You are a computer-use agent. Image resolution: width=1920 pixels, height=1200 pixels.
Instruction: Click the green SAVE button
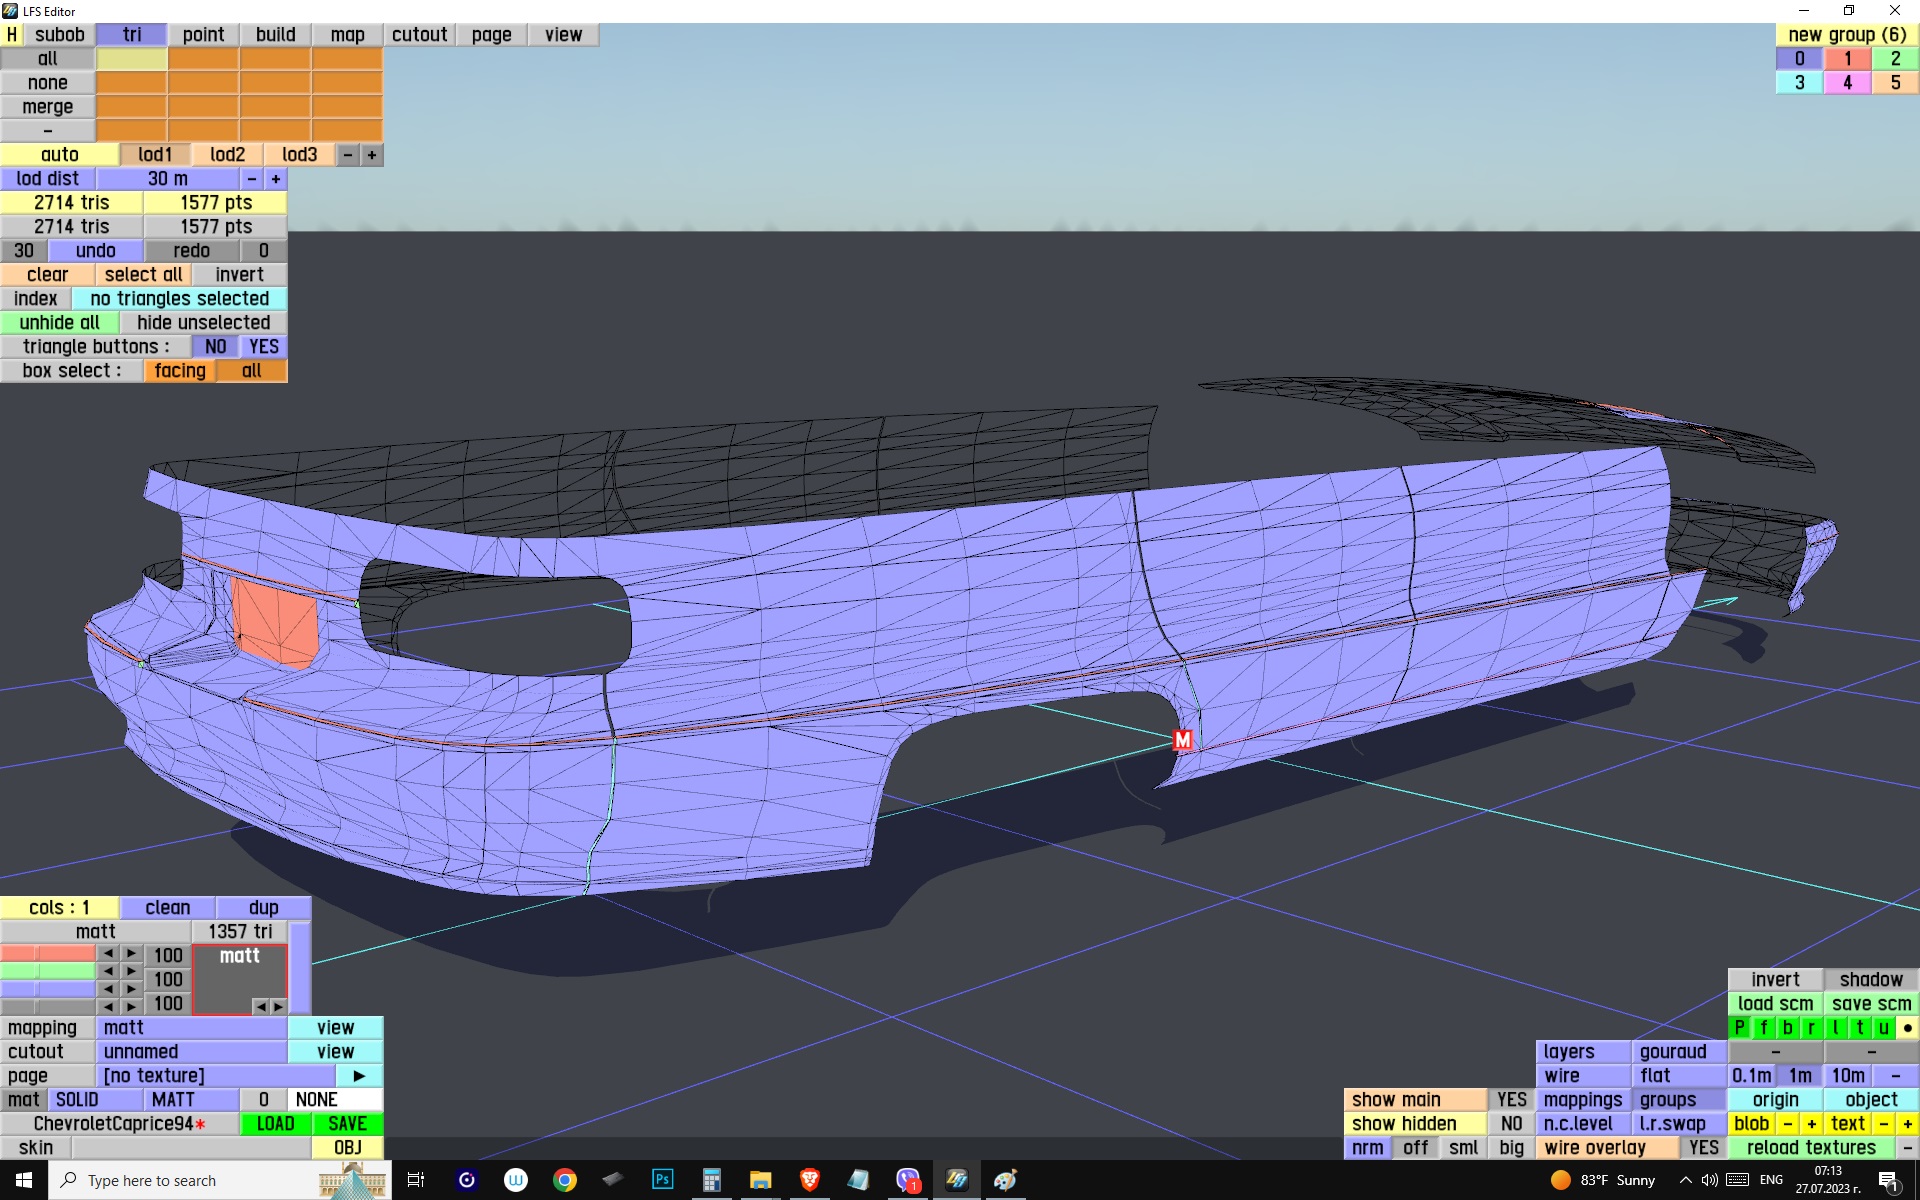tap(347, 1124)
